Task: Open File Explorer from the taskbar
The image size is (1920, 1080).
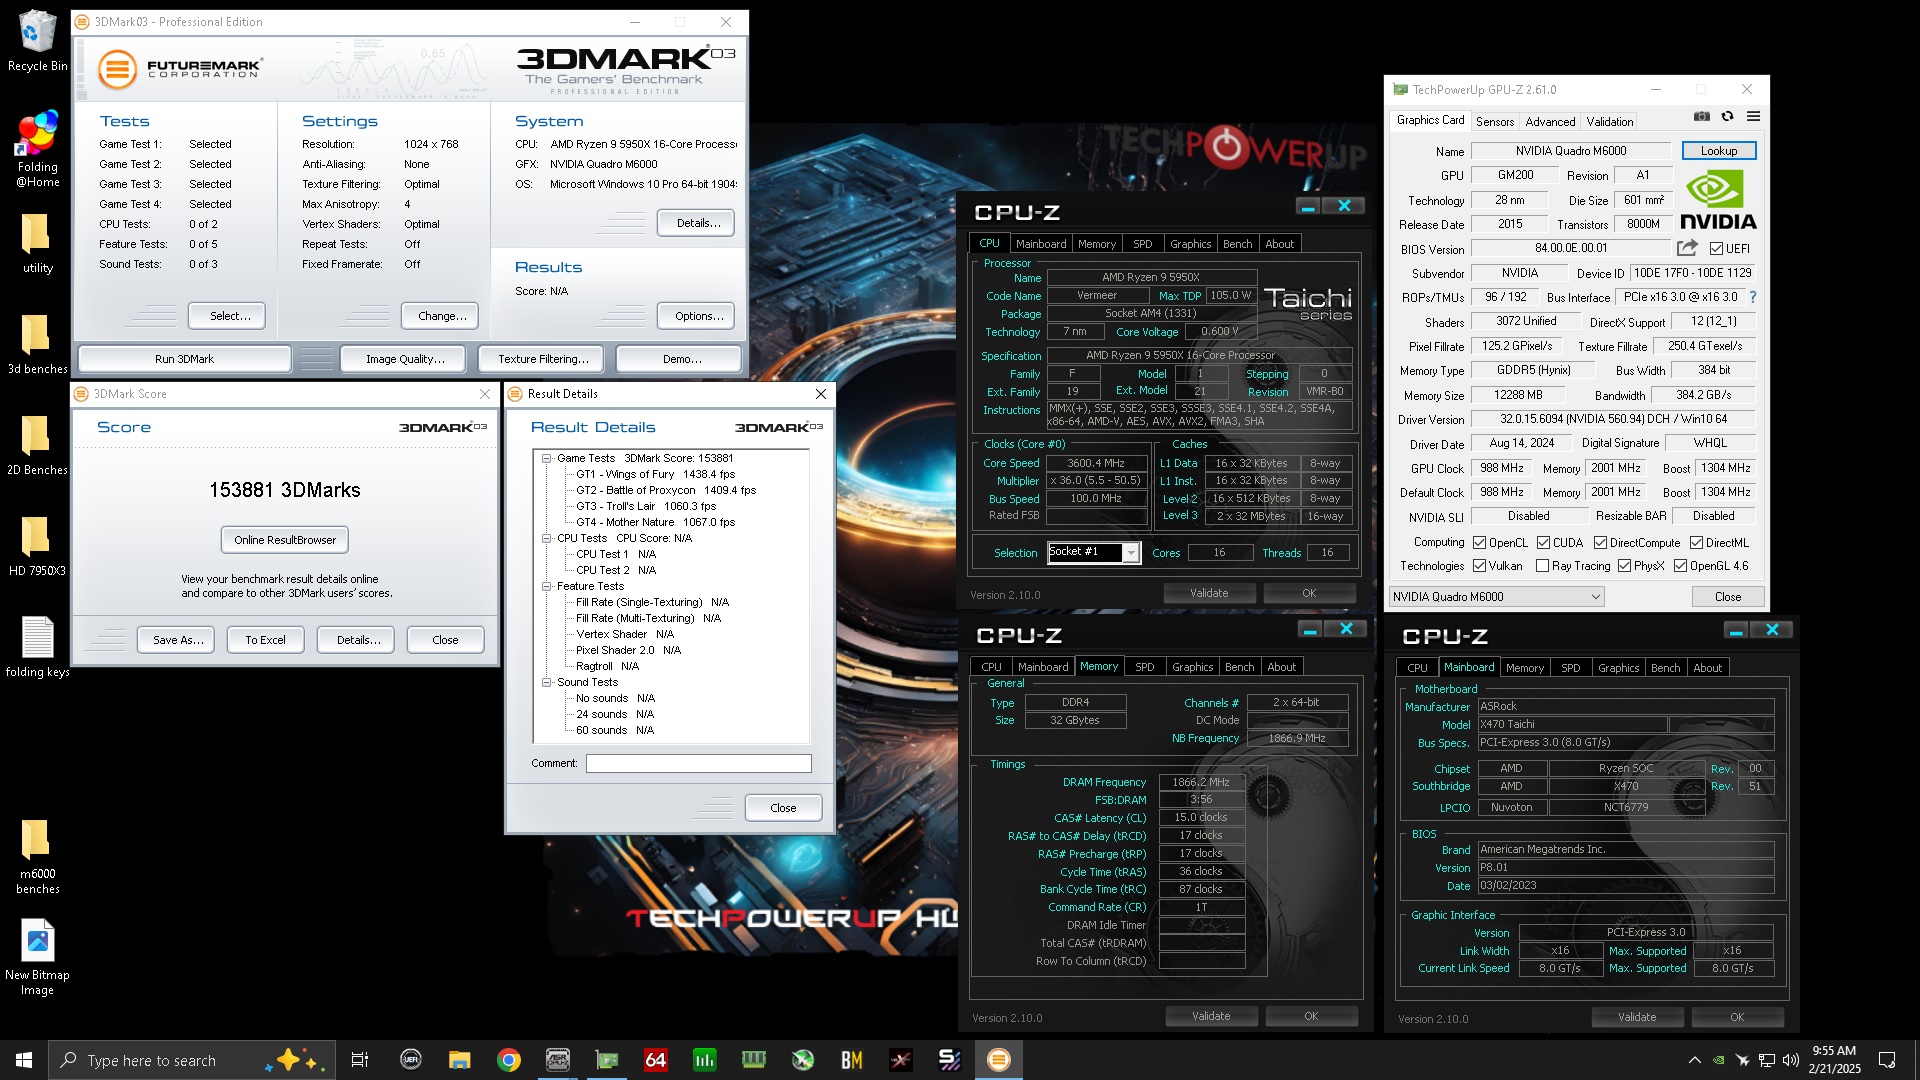Action: coord(459,1060)
